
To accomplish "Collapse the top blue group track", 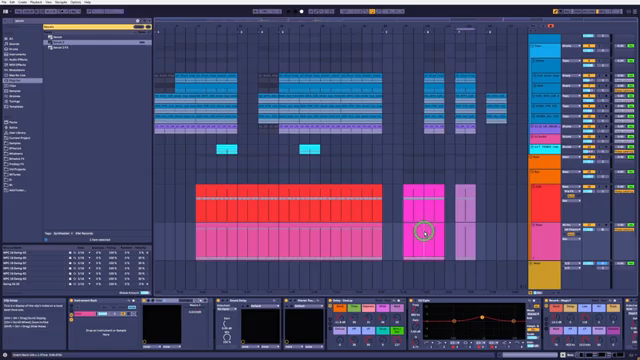I will point(532,46).
